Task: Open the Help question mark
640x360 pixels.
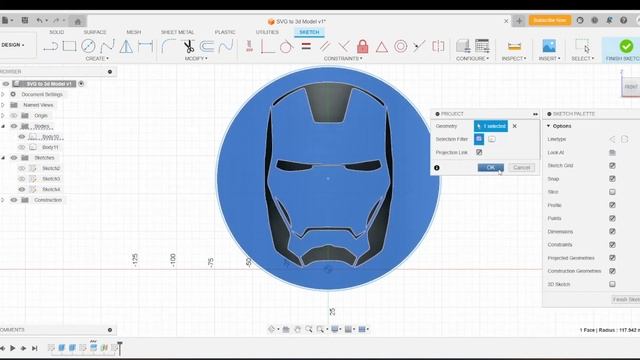Action: click(623, 20)
